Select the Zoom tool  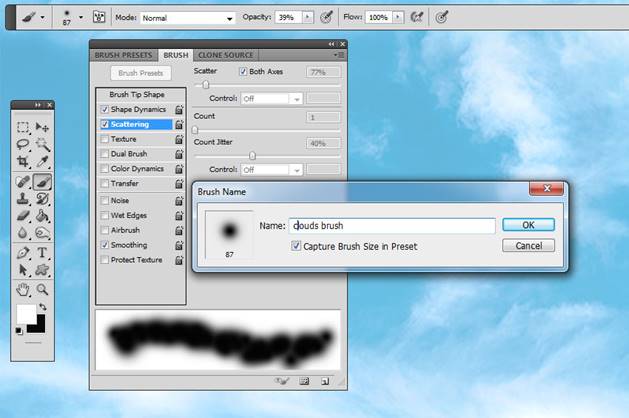coord(42,289)
